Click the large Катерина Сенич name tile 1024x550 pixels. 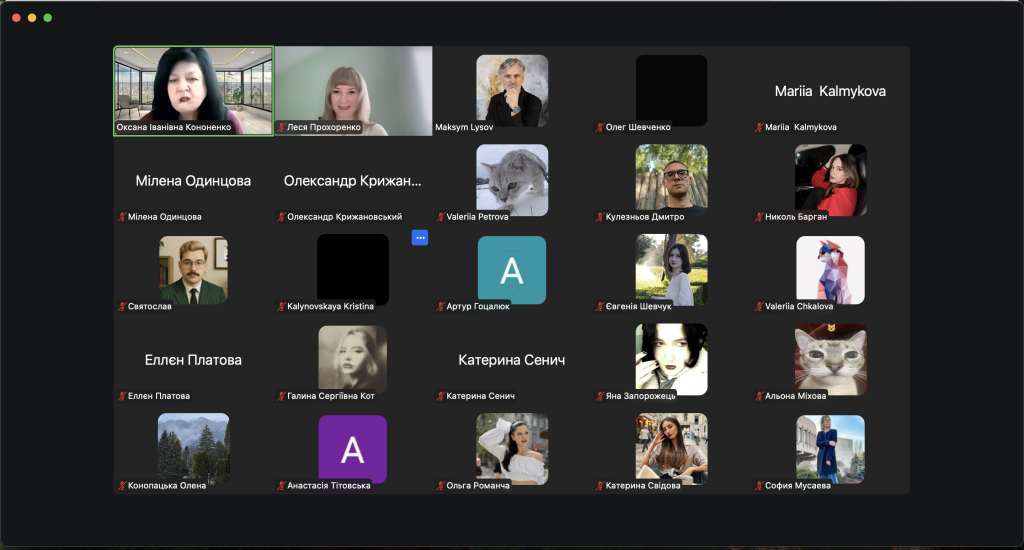point(512,360)
